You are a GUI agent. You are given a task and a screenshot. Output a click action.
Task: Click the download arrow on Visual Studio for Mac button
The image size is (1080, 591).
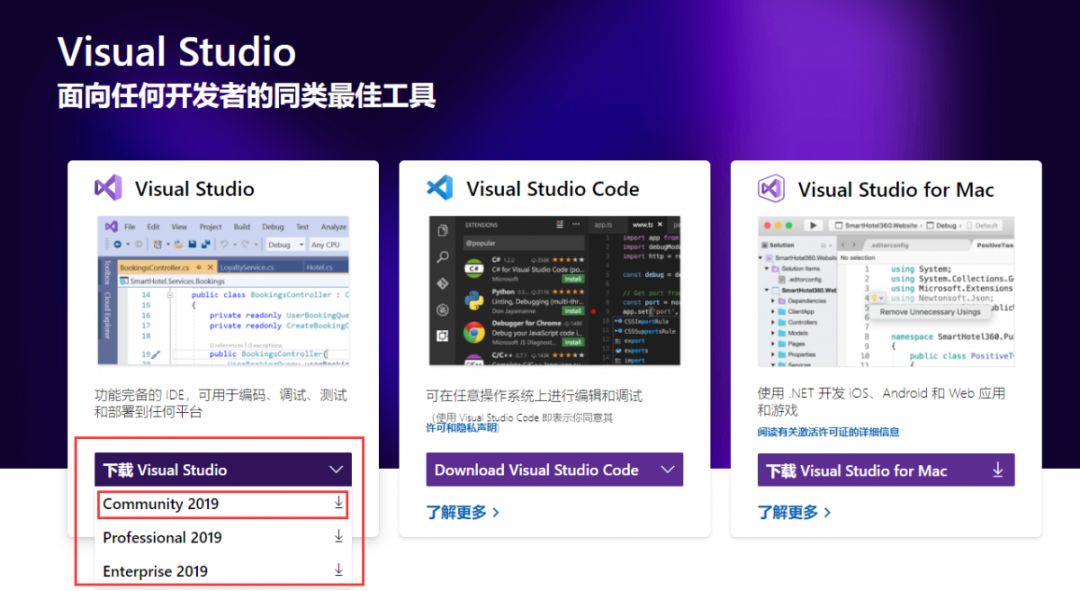[997, 470]
